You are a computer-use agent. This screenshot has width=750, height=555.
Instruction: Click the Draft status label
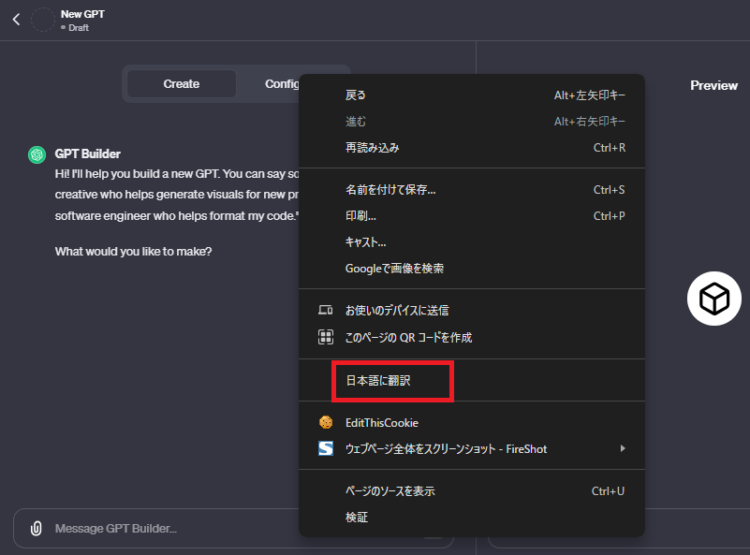(78, 28)
